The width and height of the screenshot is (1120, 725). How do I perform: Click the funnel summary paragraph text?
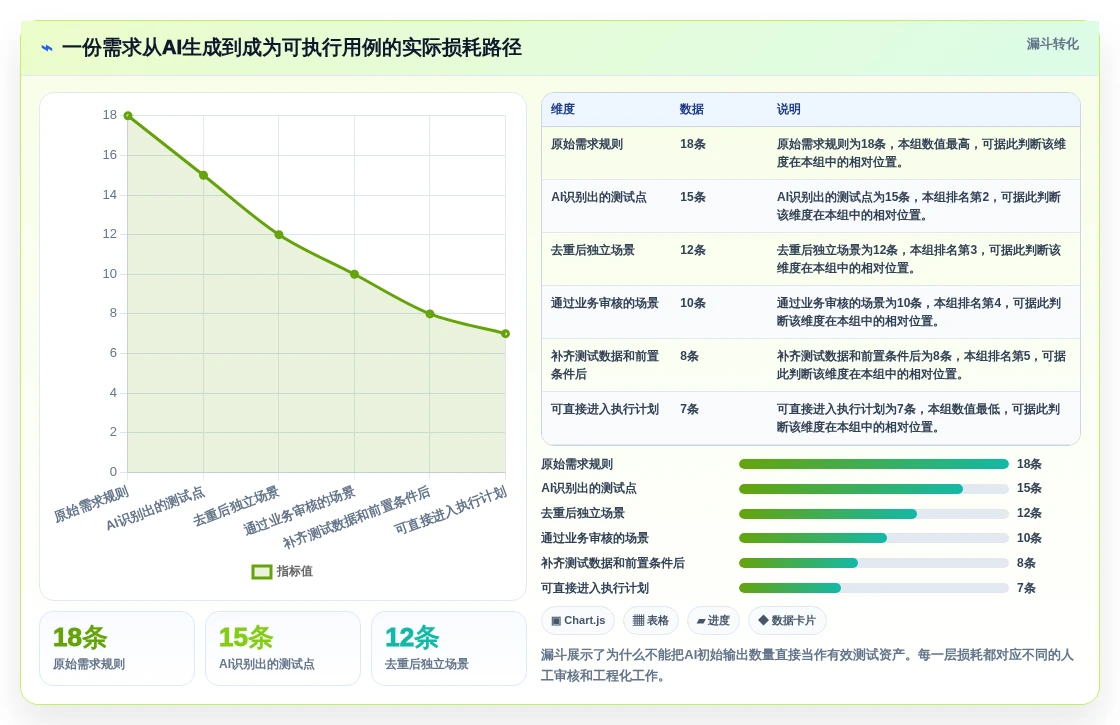pyautogui.click(x=807, y=665)
